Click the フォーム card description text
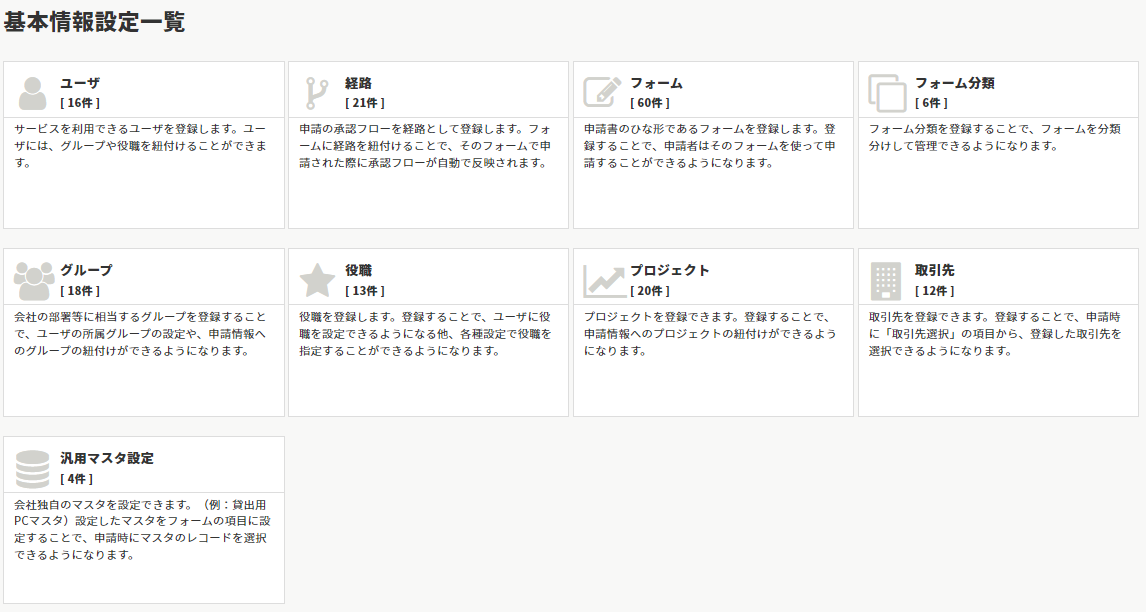 click(x=710, y=146)
